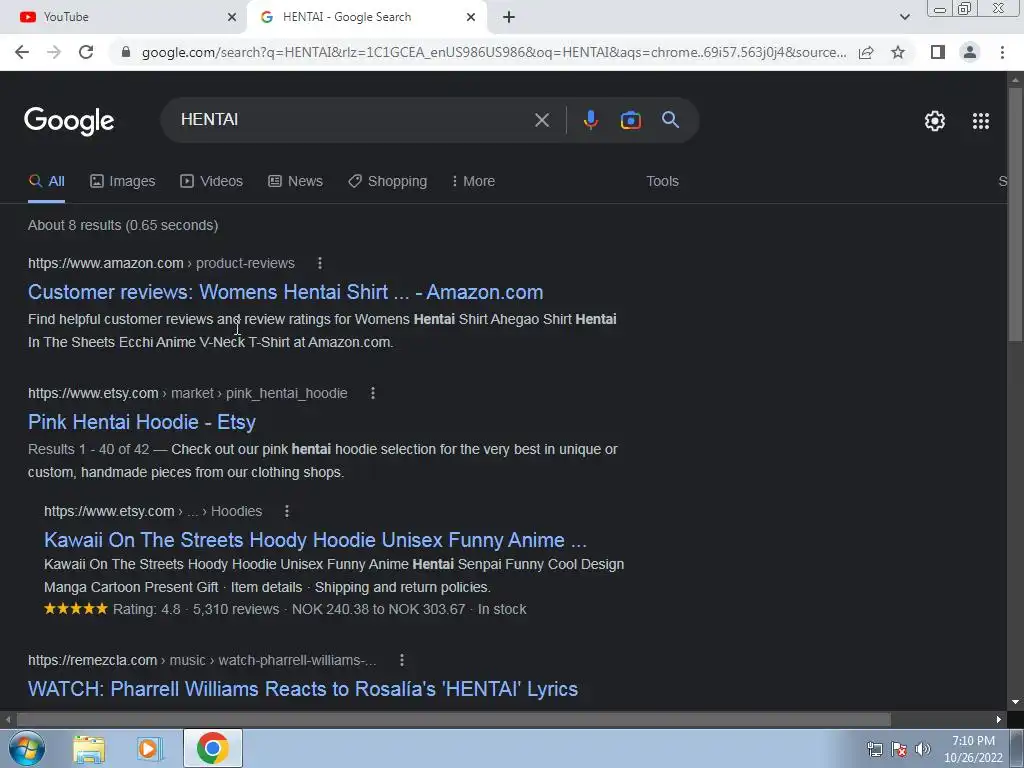Open the taskbar clock and date

pos(973,749)
